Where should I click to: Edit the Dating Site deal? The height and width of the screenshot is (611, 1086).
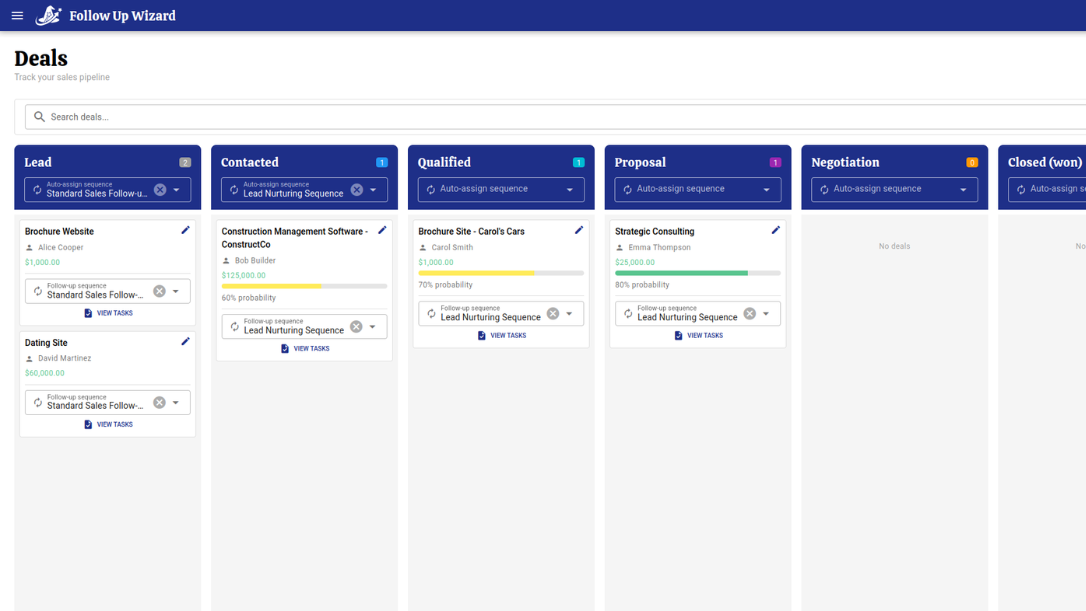pos(185,342)
